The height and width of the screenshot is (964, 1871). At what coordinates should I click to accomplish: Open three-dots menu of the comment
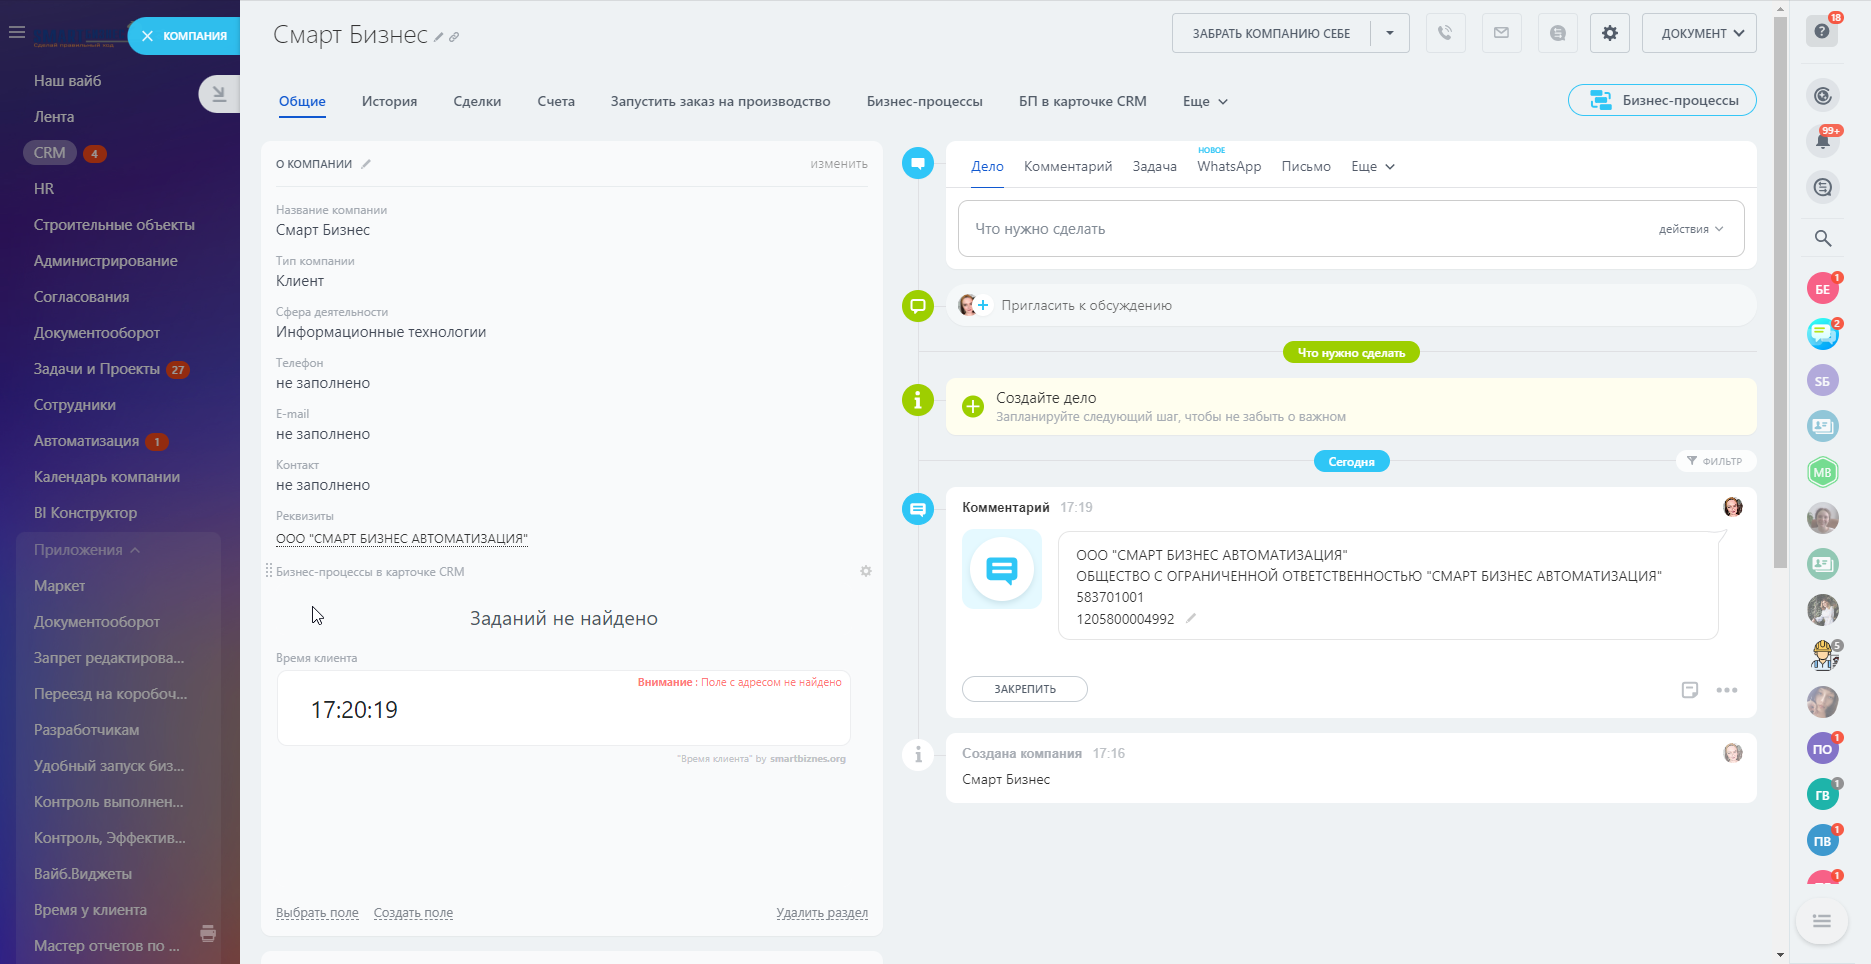pyautogui.click(x=1727, y=690)
